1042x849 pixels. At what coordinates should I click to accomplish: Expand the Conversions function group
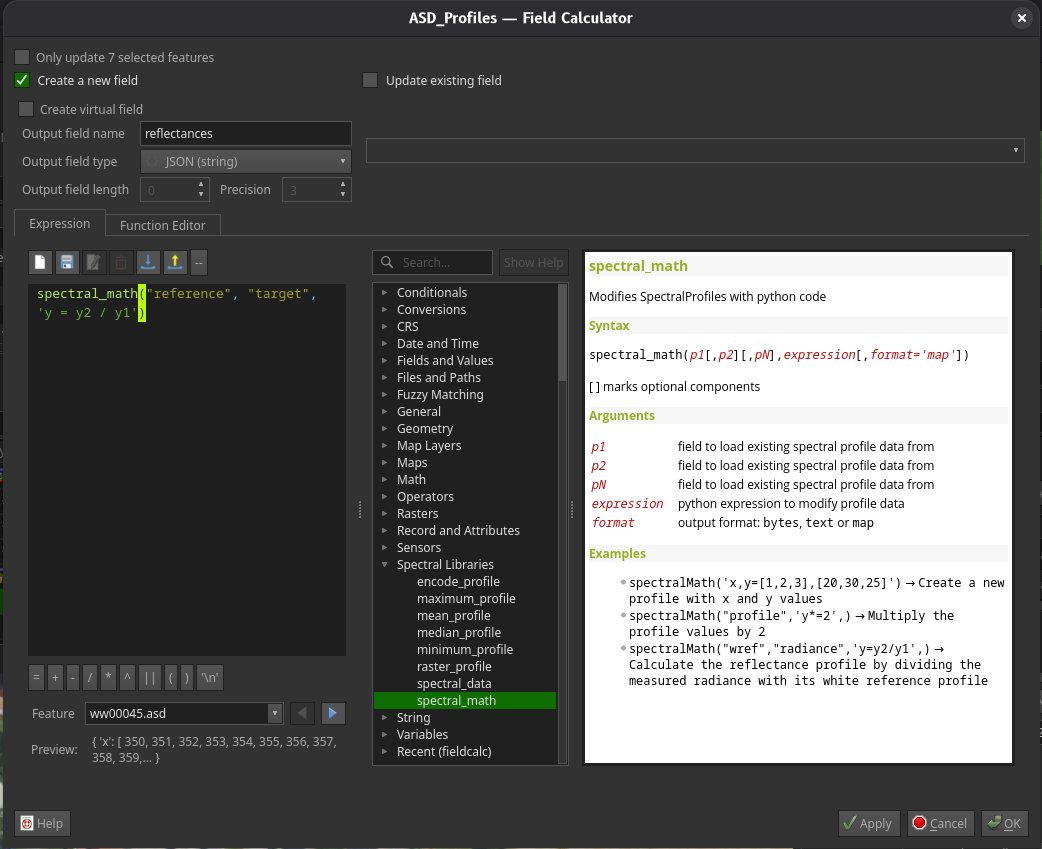click(384, 310)
